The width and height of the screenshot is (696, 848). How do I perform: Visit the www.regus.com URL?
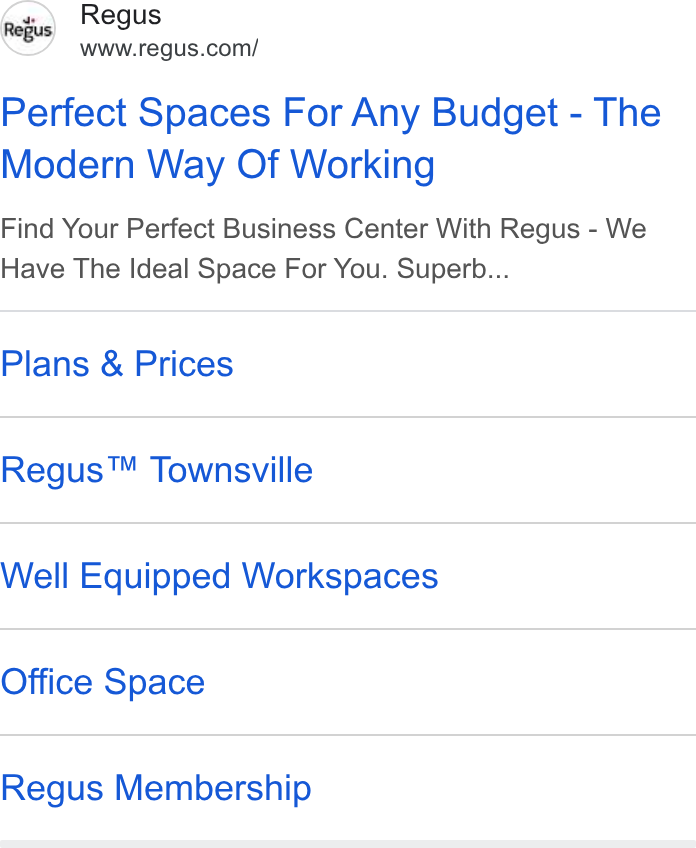click(169, 48)
